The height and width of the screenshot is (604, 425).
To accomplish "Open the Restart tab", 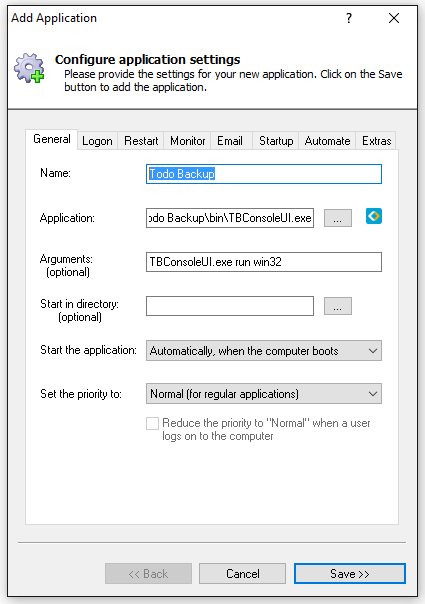I will [x=141, y=141].
